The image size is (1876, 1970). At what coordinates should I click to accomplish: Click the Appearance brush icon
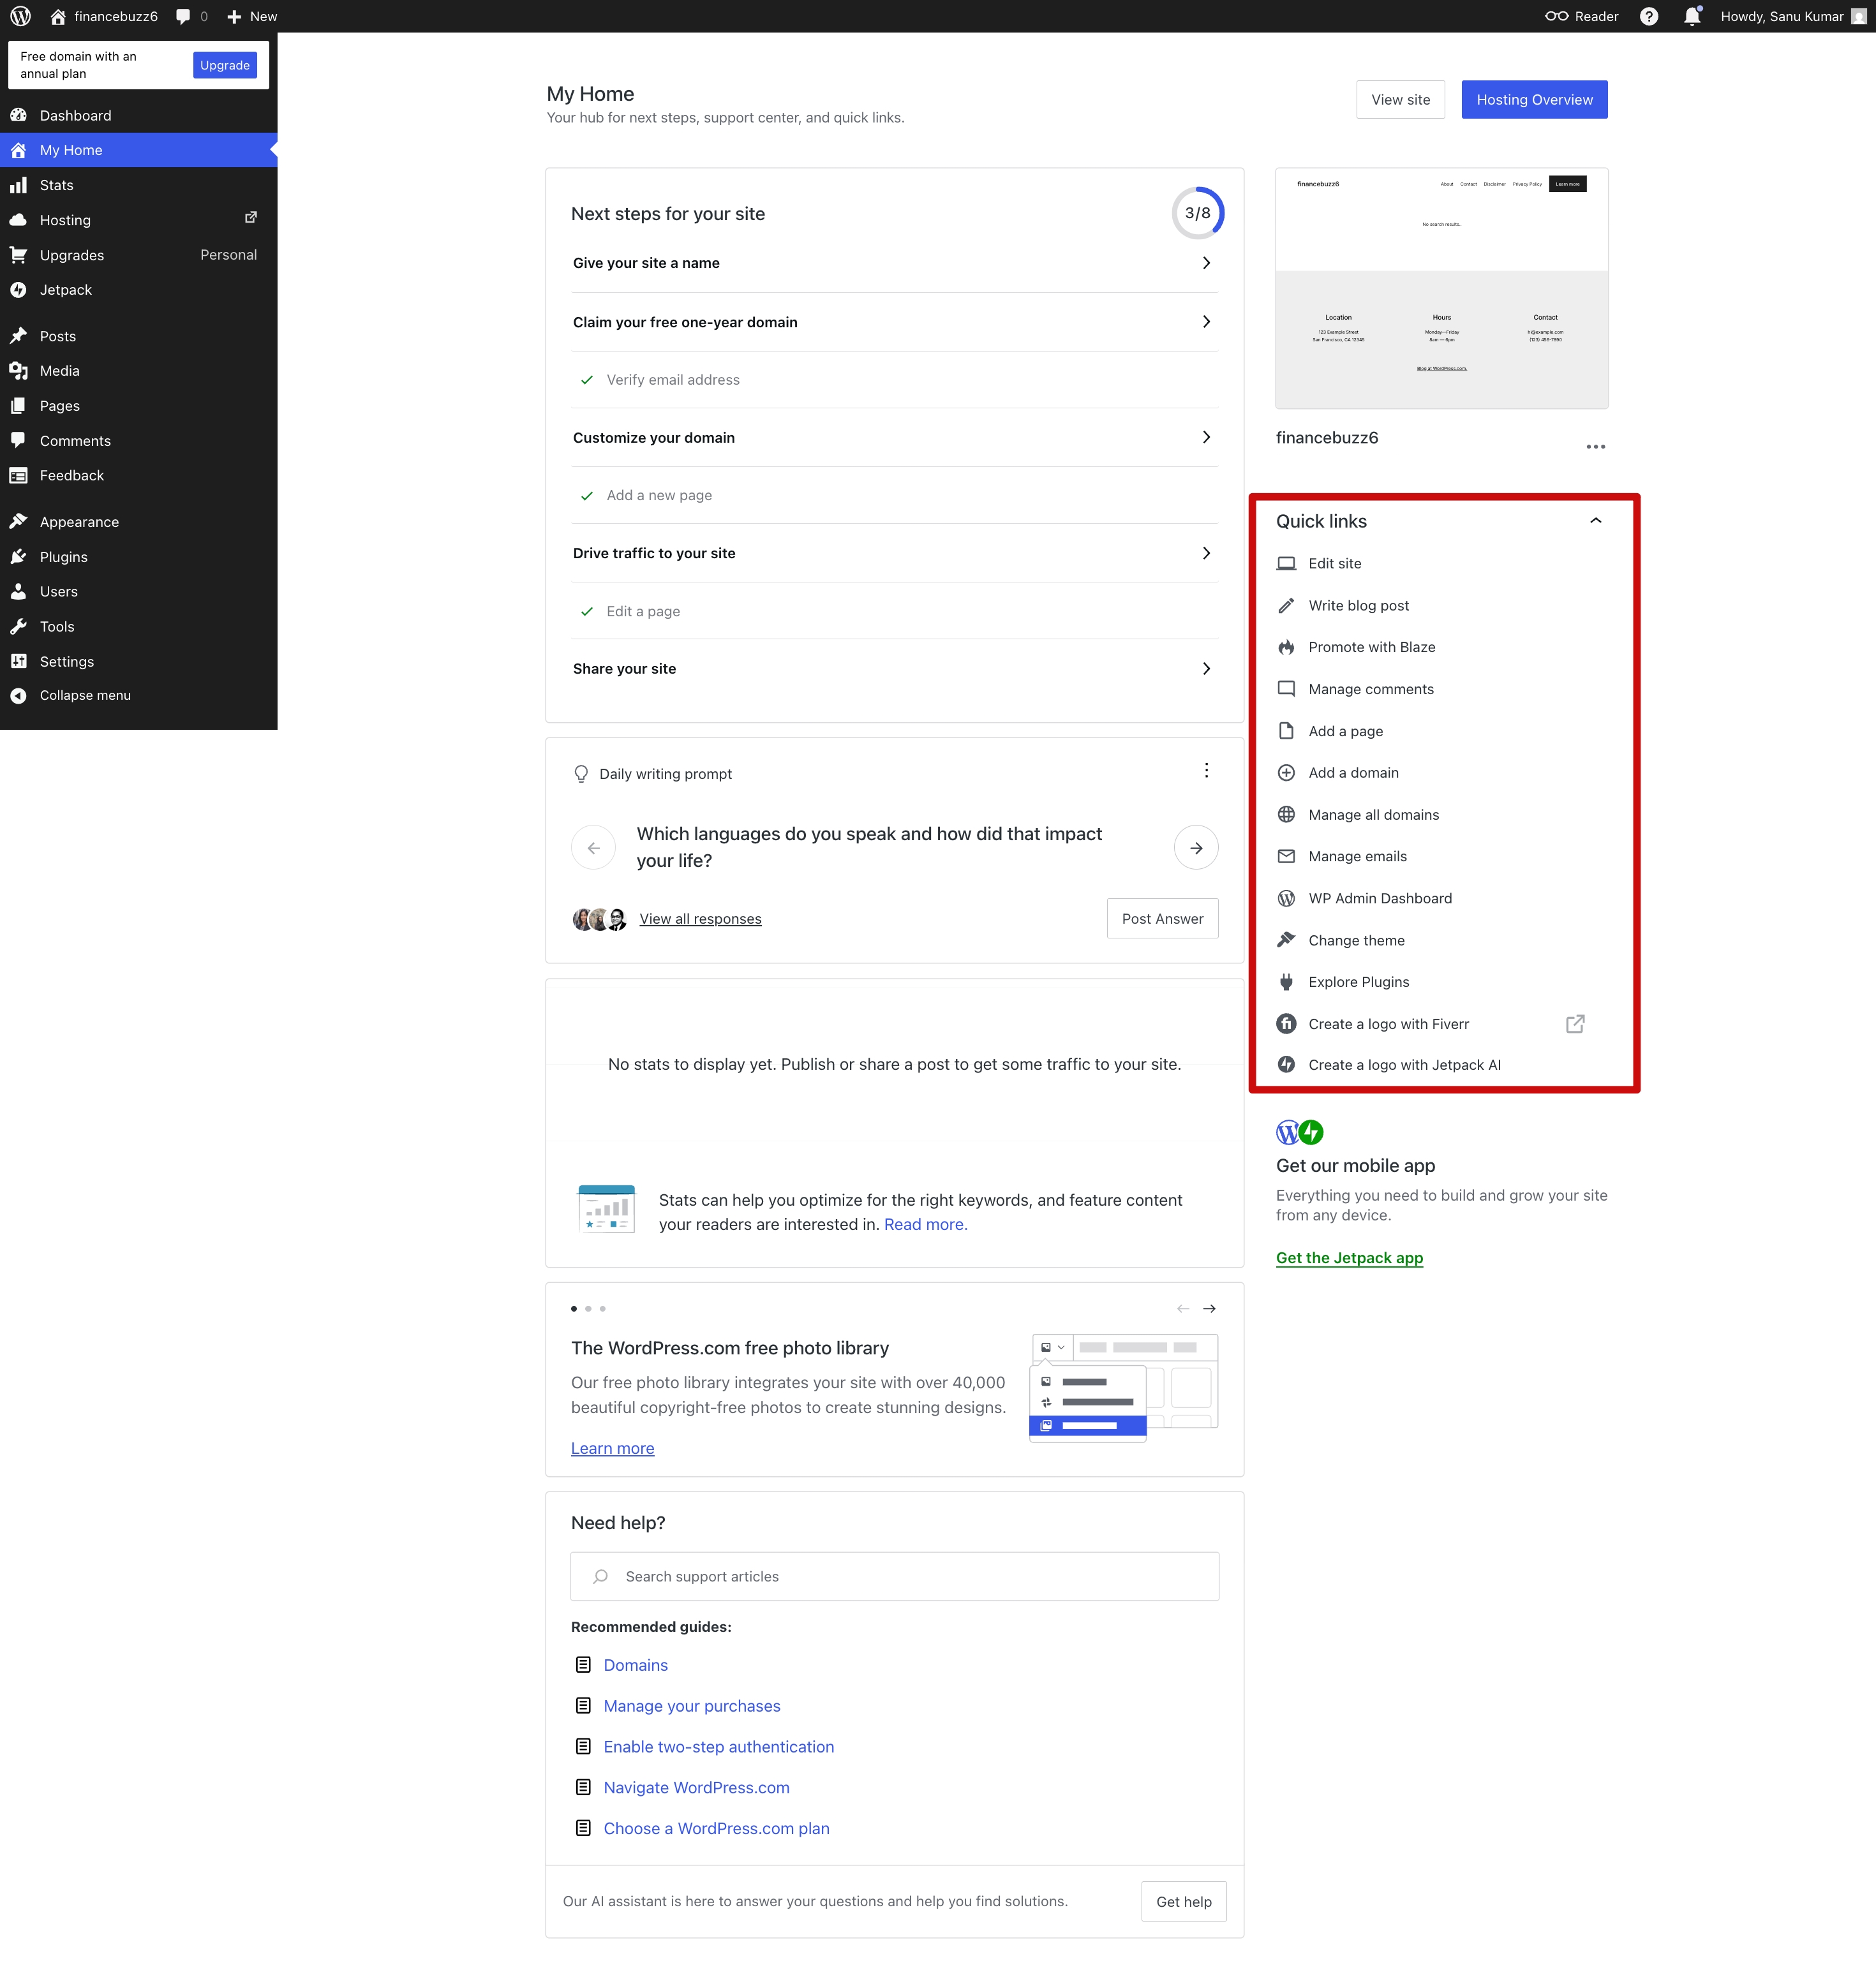(x=18, y=522)
